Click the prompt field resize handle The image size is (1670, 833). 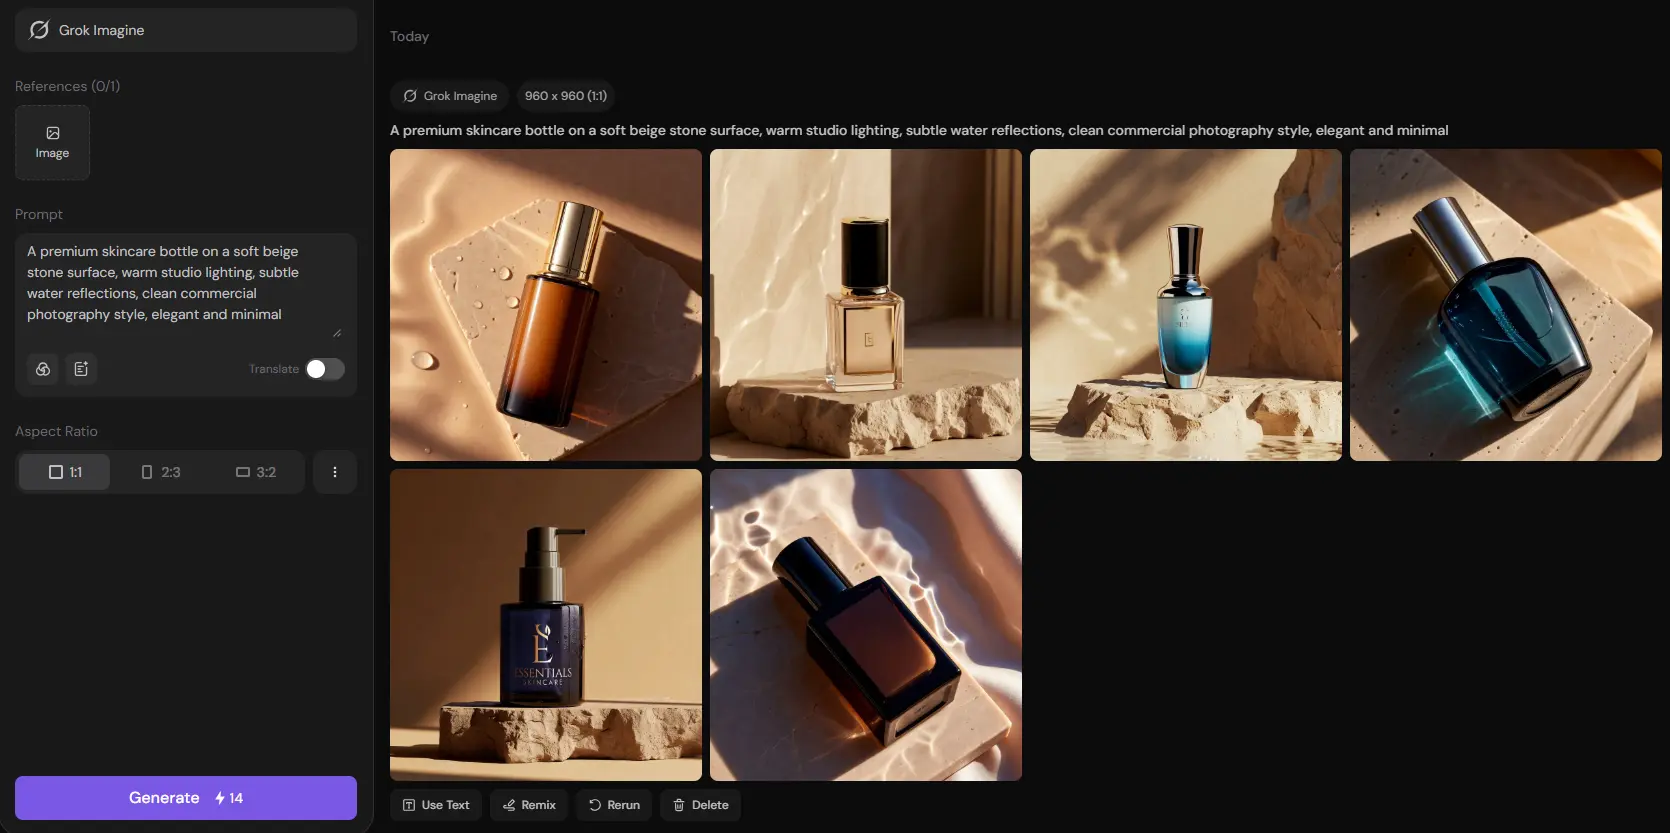pos(337,333)
